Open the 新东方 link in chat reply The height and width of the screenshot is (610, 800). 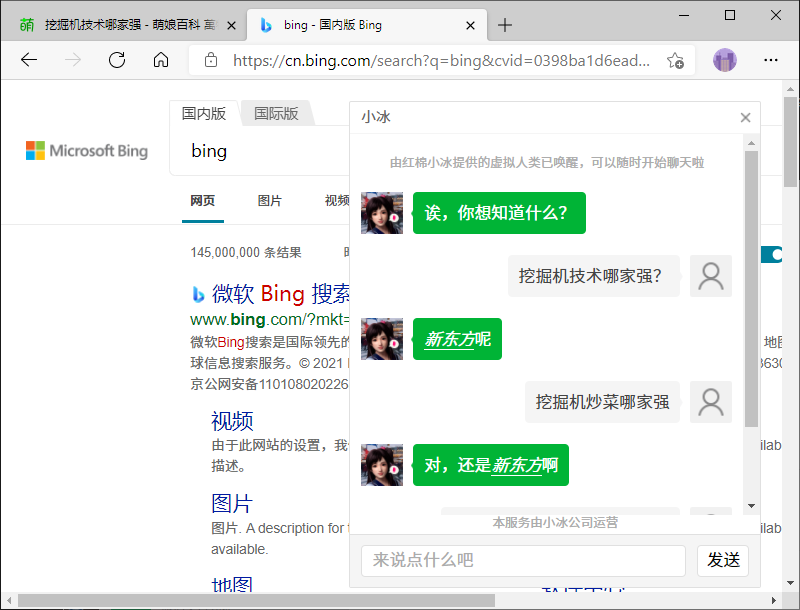coord(449,339)
